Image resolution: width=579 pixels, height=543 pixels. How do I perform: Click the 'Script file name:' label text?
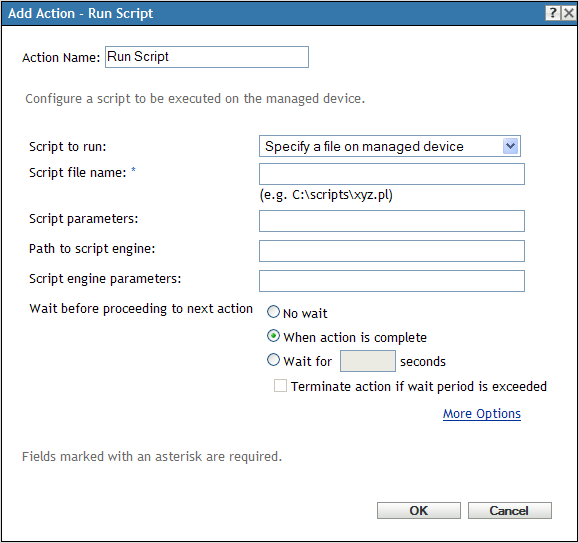point(78,173)
